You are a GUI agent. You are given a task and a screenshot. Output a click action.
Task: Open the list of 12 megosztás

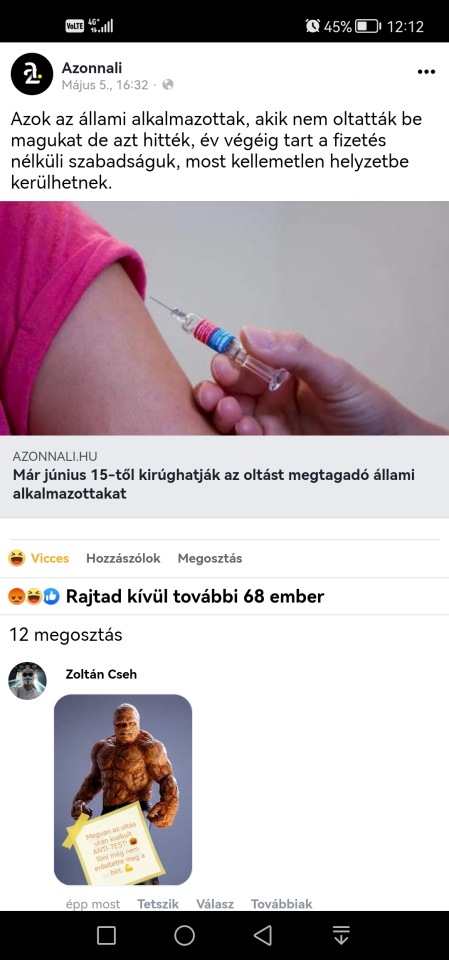(66, 635)
